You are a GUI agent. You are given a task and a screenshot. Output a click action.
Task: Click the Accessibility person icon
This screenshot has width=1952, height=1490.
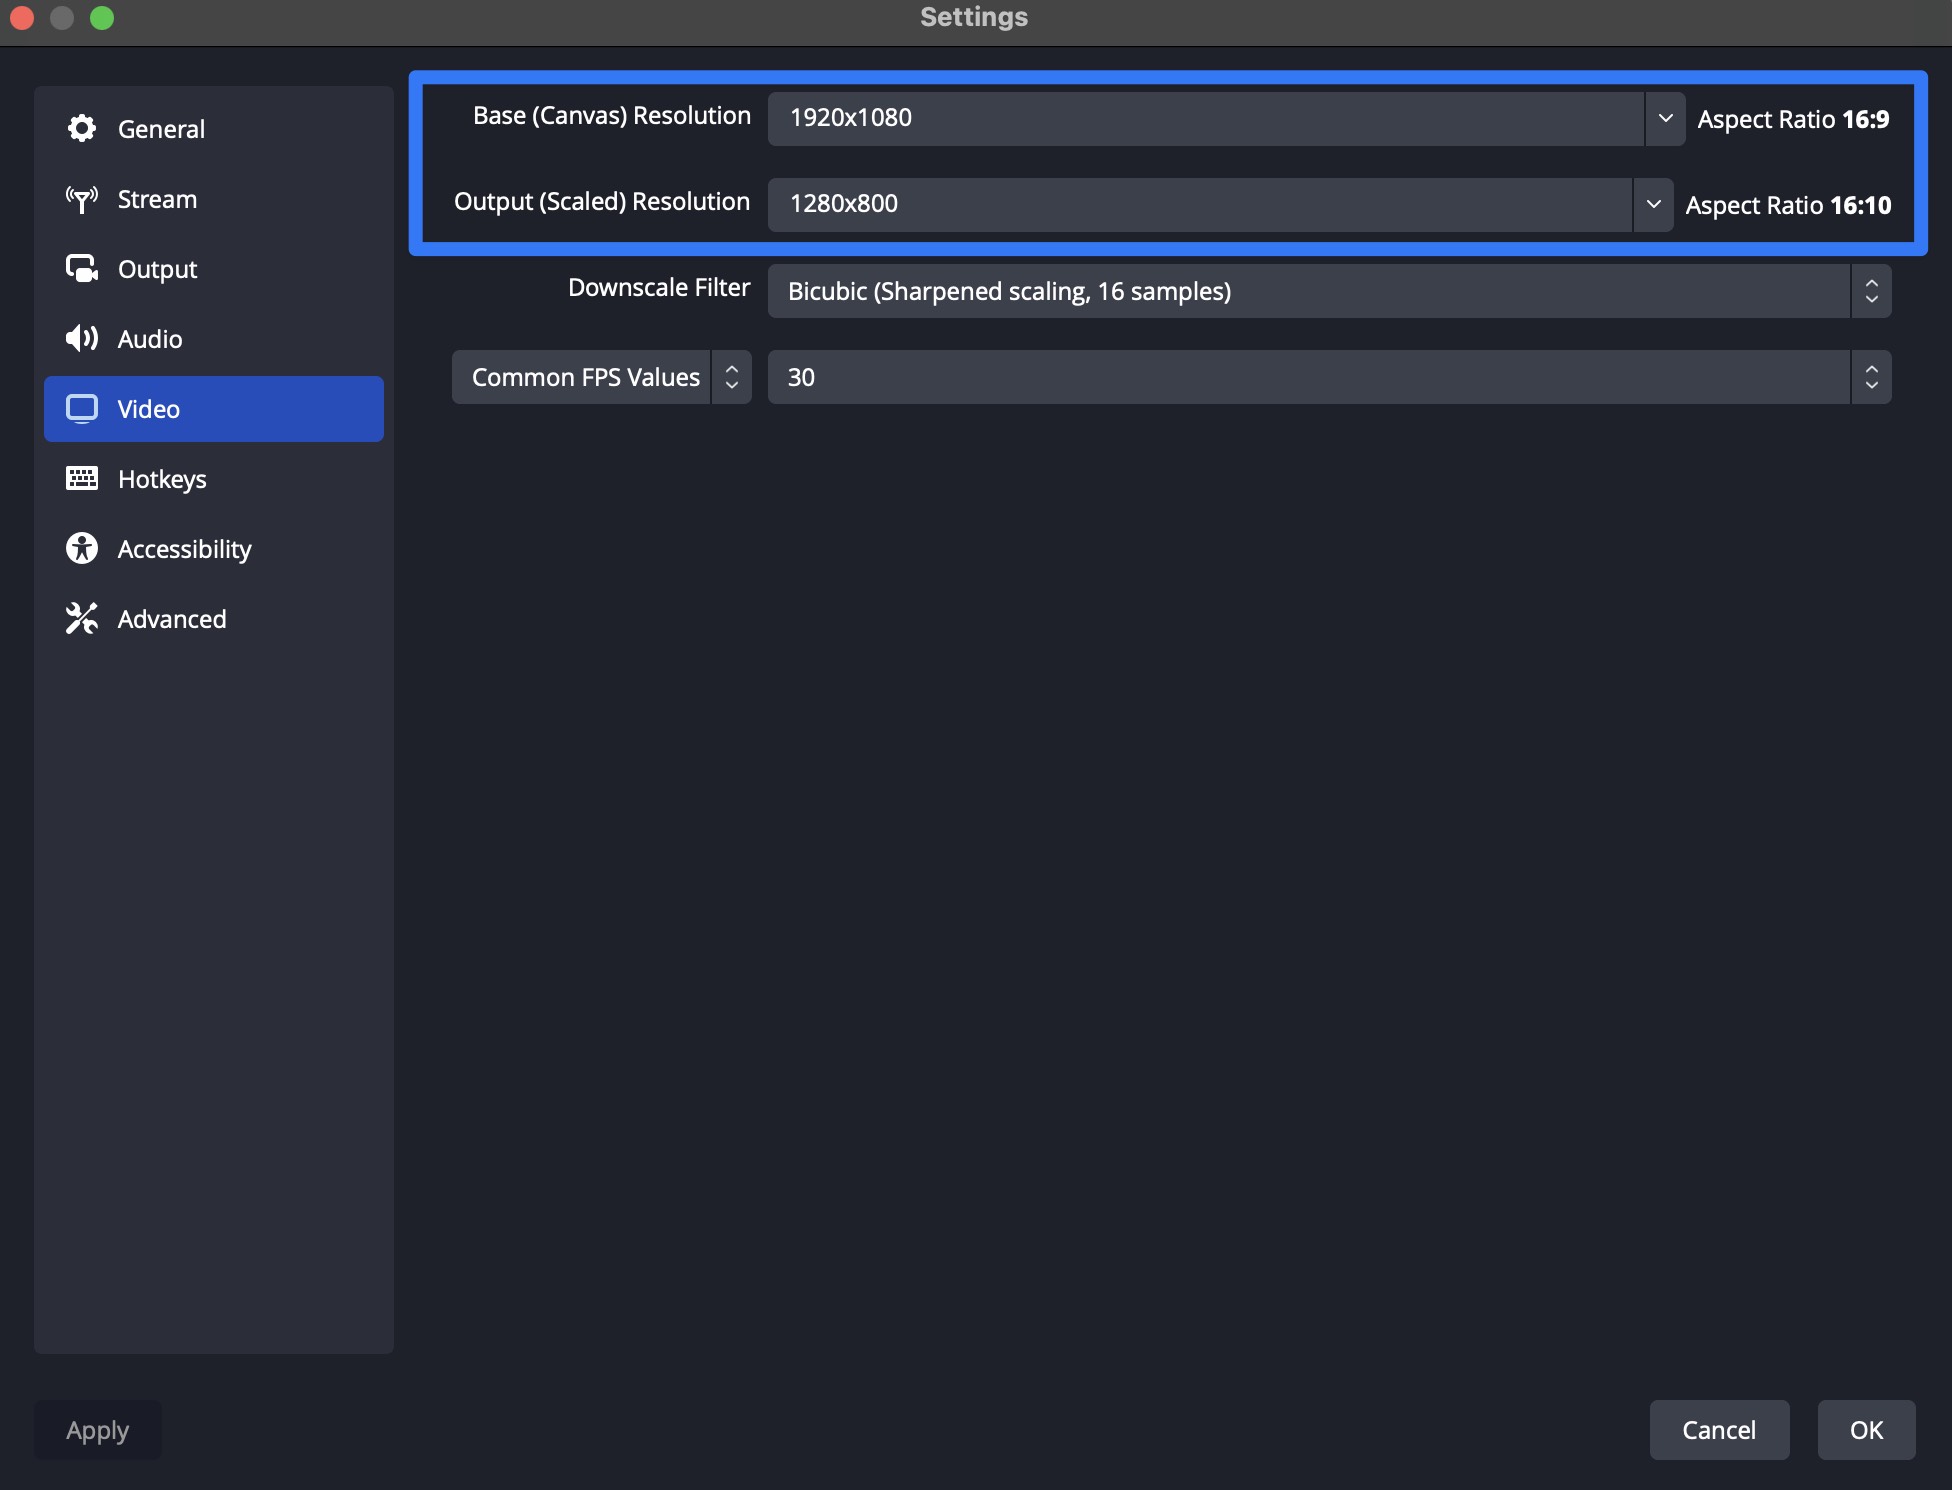(81, 548)
